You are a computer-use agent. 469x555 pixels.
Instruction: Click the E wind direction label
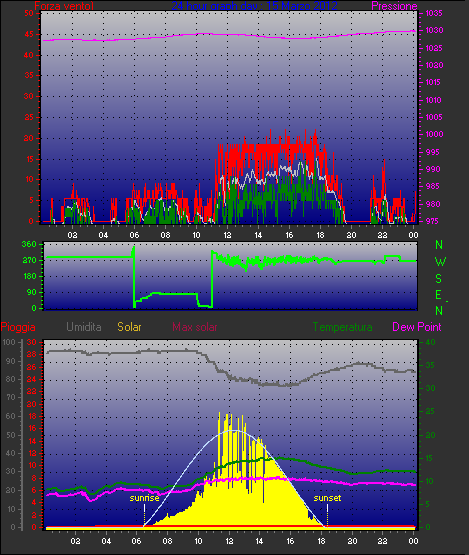coord(439,294)
